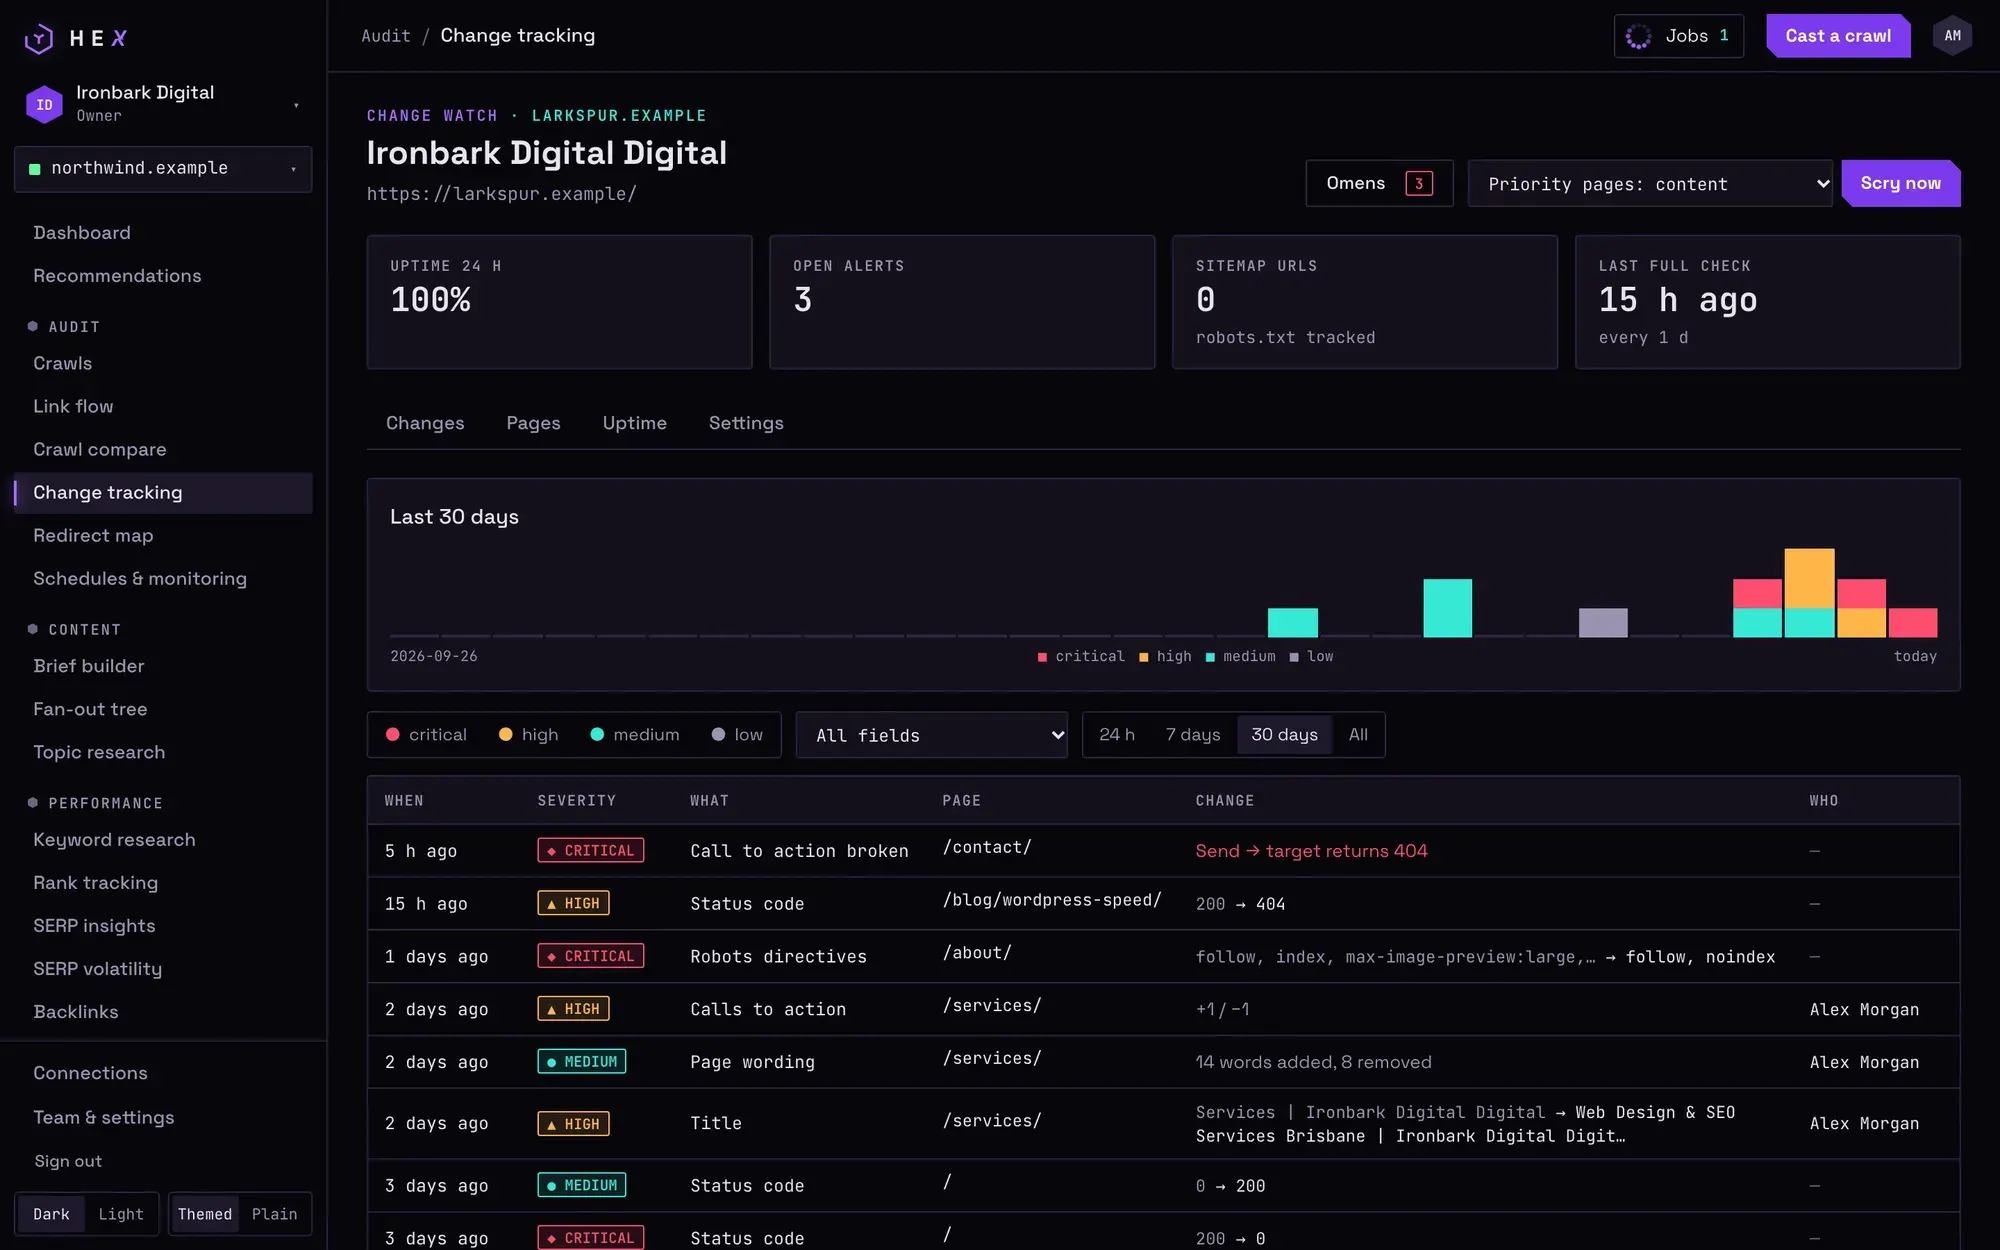Click the /blog/wordpress-speed/ page cell
This screenshot has width=2000, height=1250.
click(1052, 900)
